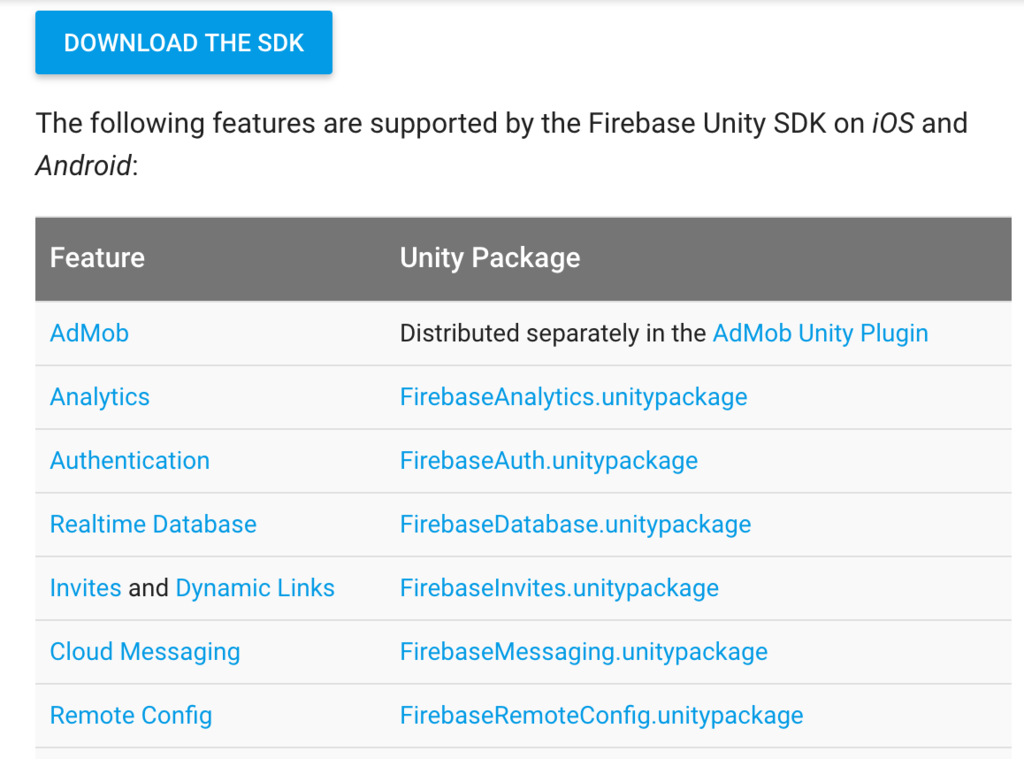Open the Authentication feature link
This screenshot has height=759, width=1024.
tap(130, 461)
